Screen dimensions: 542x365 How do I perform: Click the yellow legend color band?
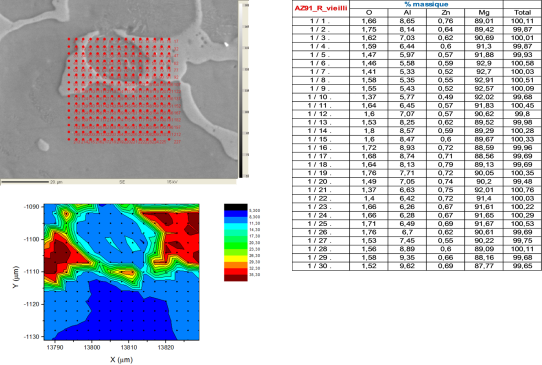coord(235,259)
